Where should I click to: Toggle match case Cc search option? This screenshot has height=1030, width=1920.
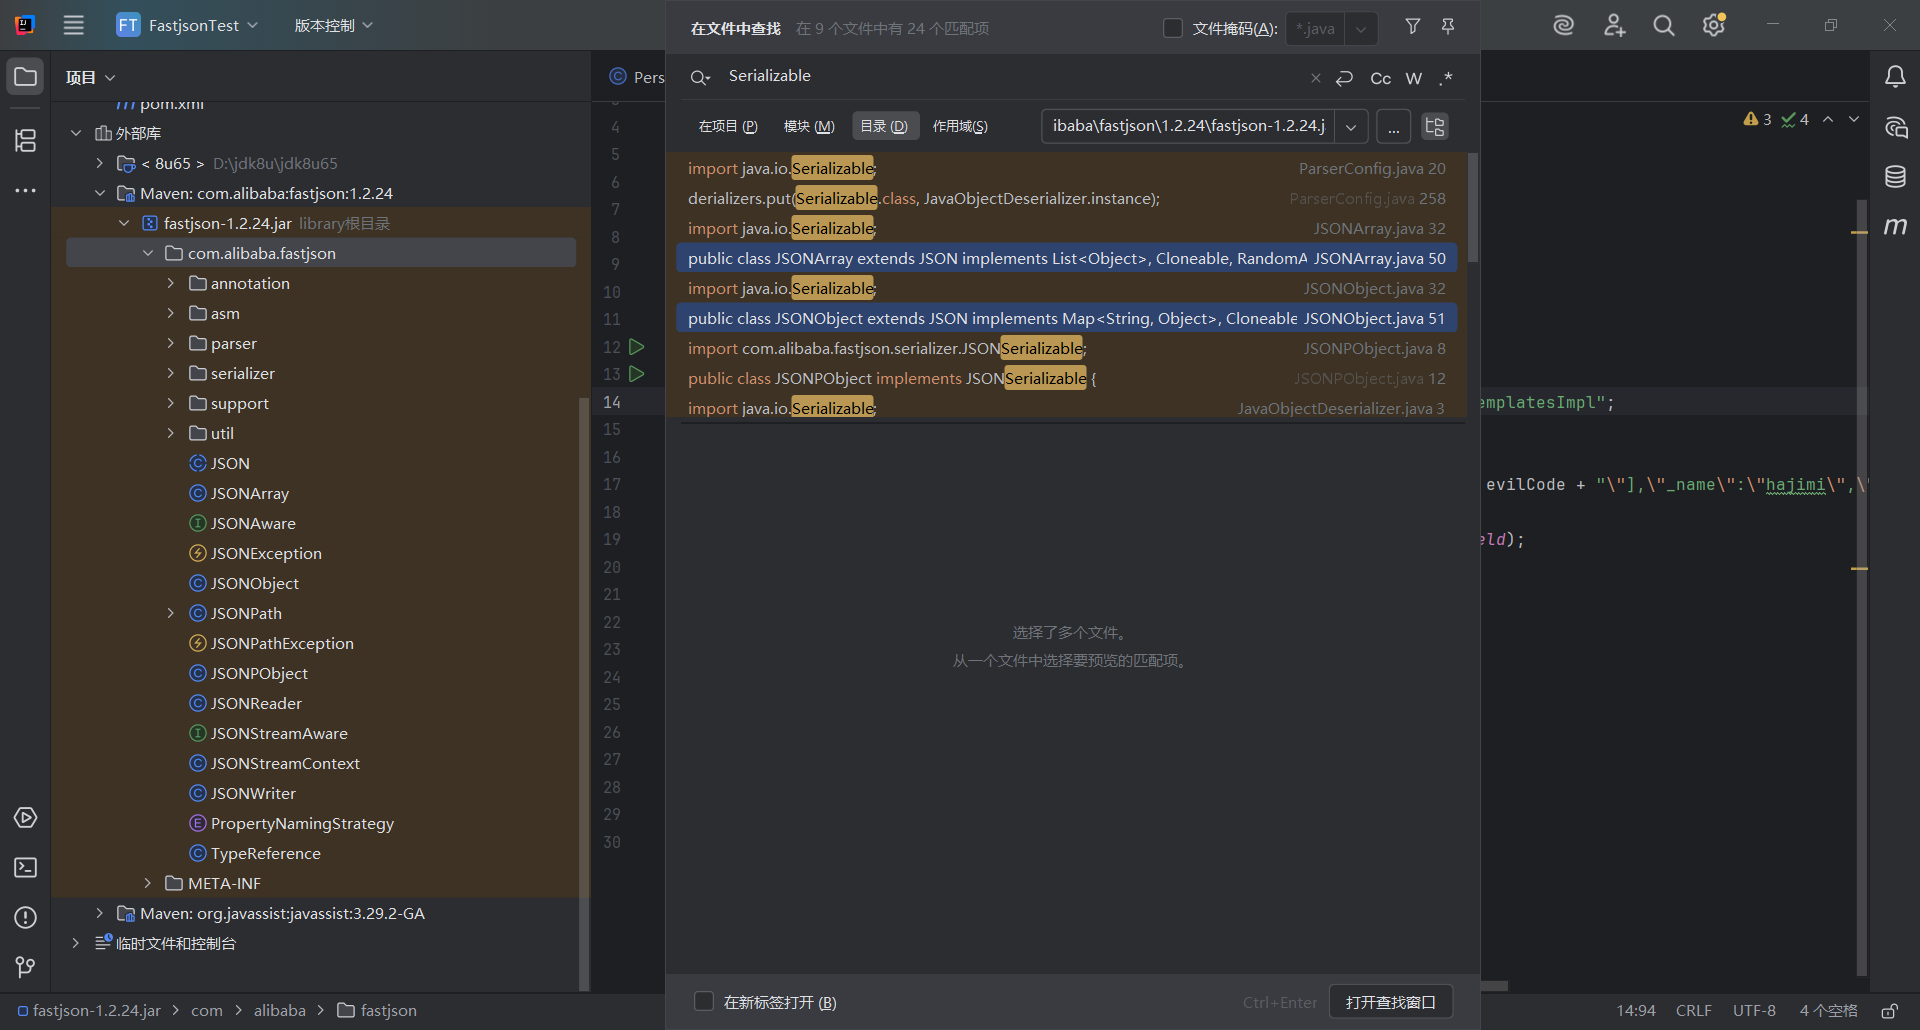[x=1380, y=78]
